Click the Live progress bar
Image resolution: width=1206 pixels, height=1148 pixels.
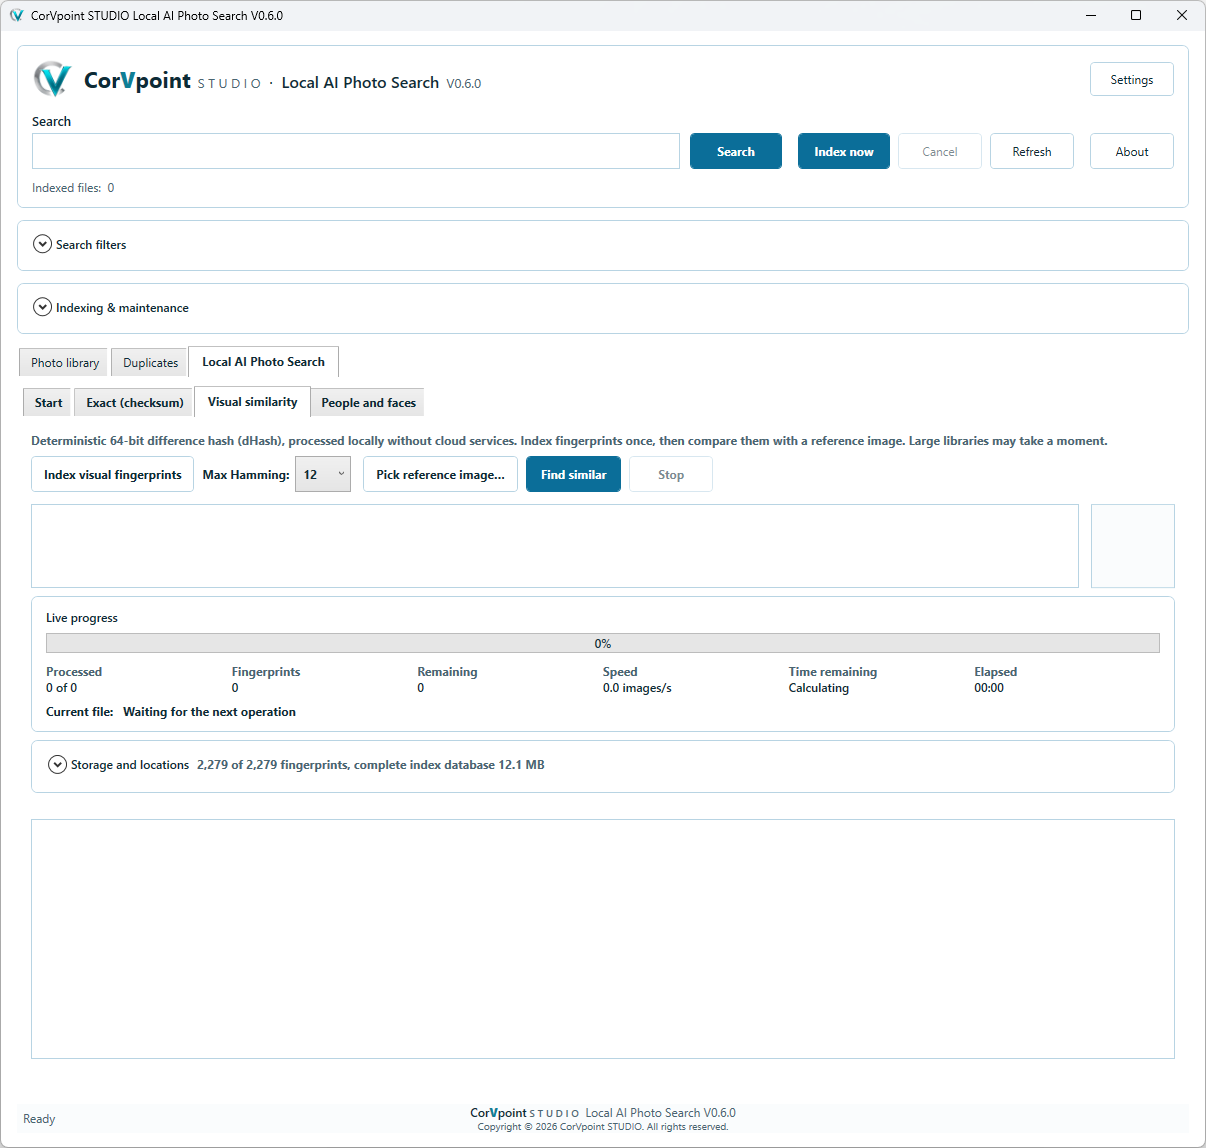pyautogui.click(x=603, y=643)
